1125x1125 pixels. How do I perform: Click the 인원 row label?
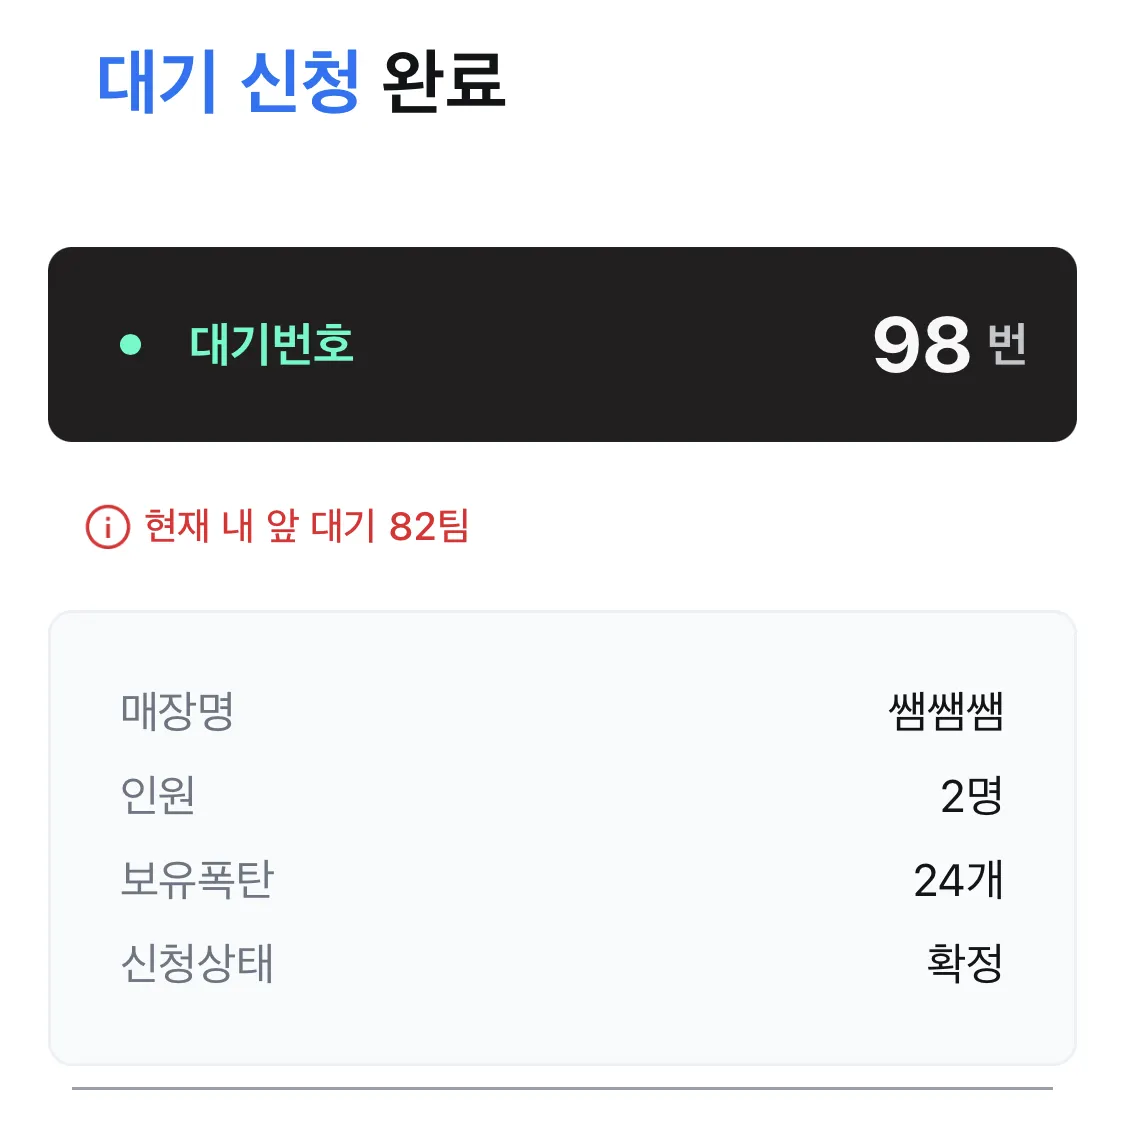pos(158,795)
